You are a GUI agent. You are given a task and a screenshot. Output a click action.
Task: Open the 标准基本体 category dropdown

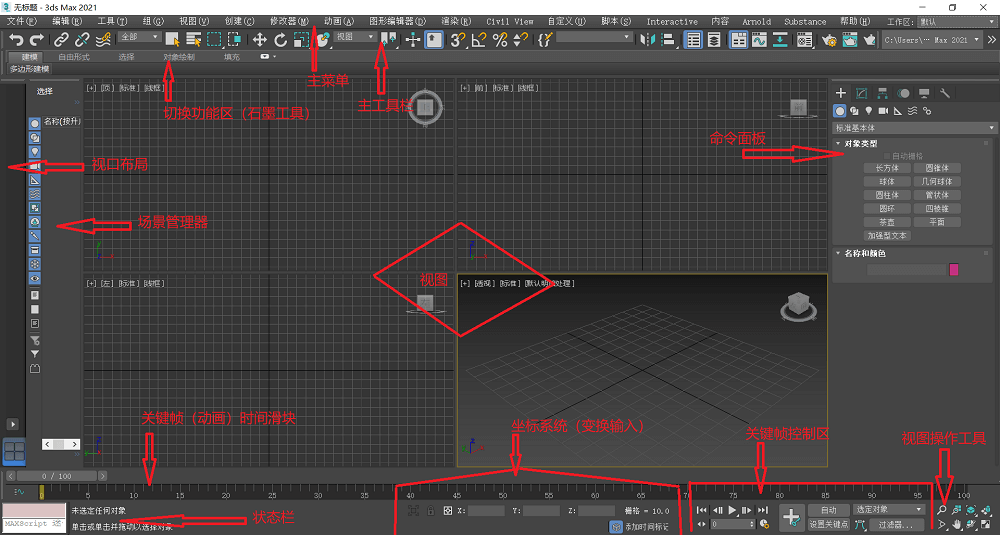(x=915, y=128)
